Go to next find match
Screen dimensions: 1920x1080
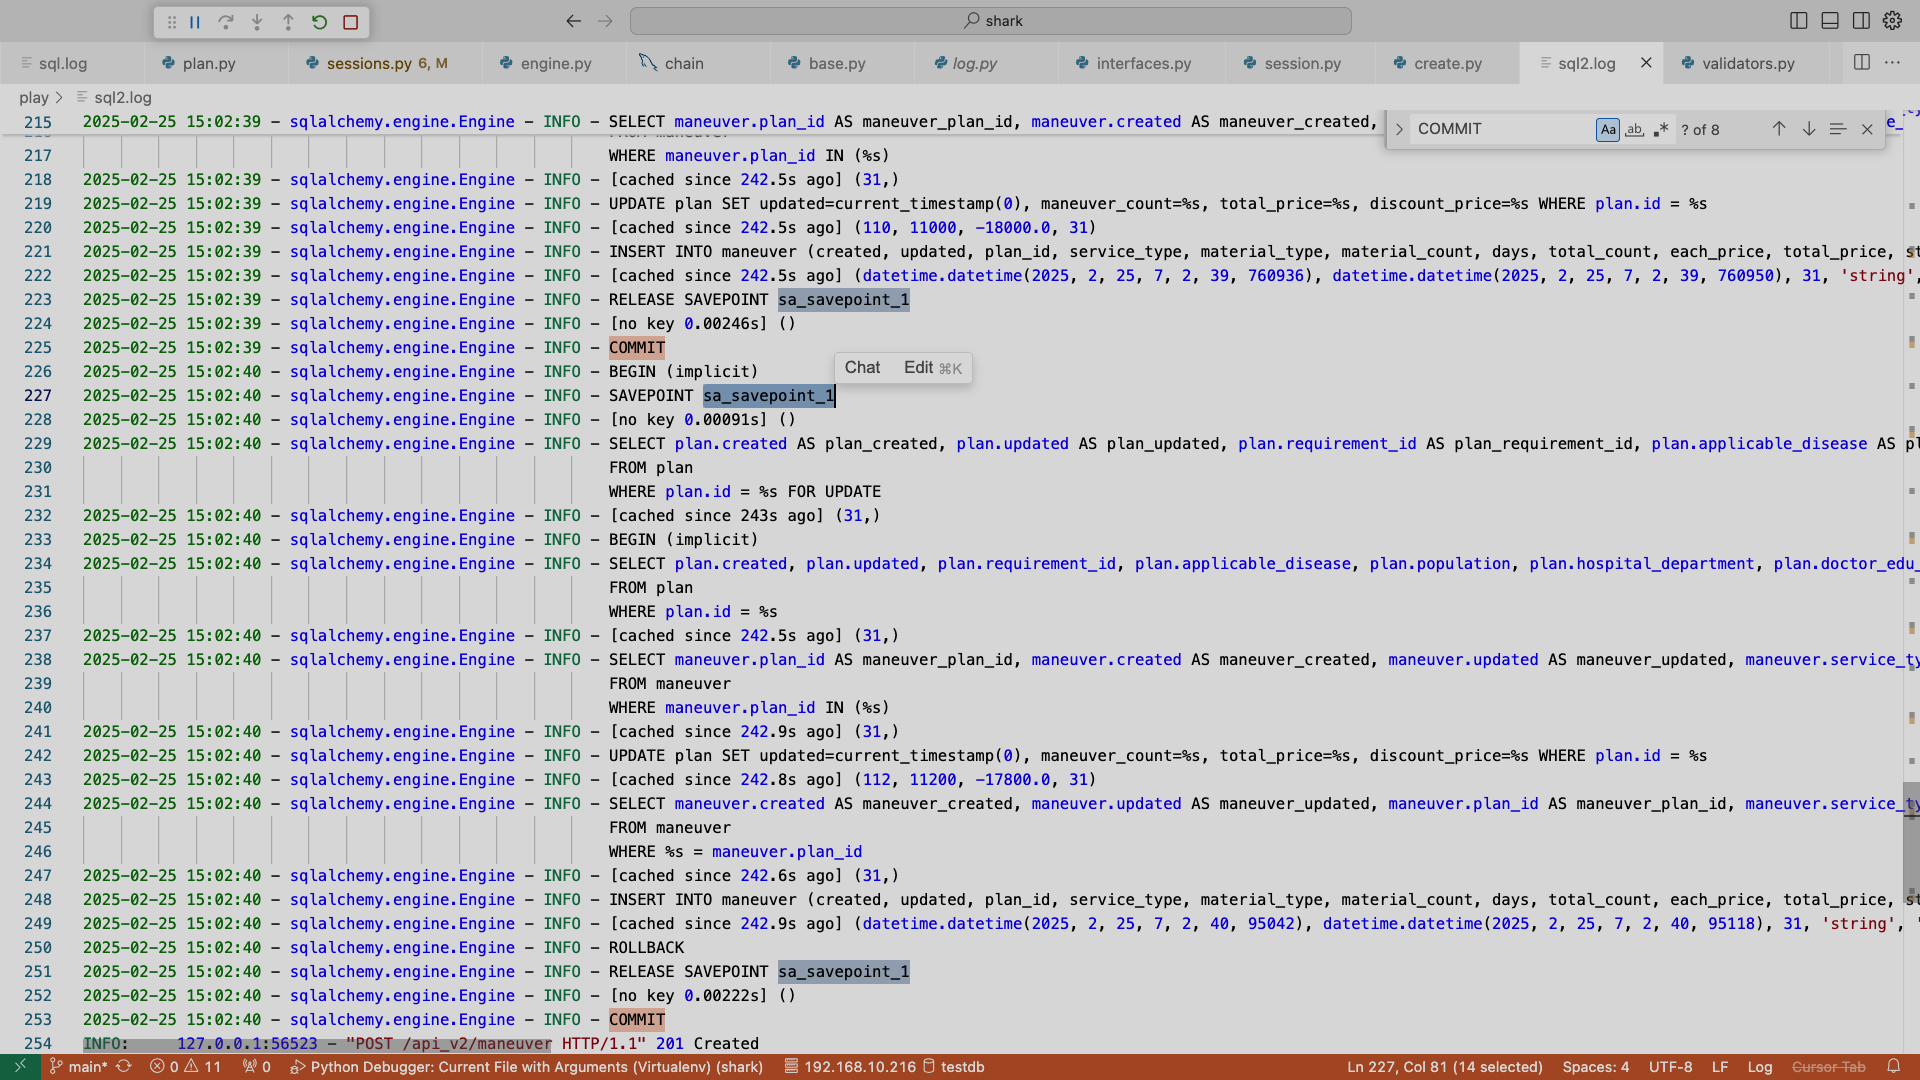(x=1808, y=129)
